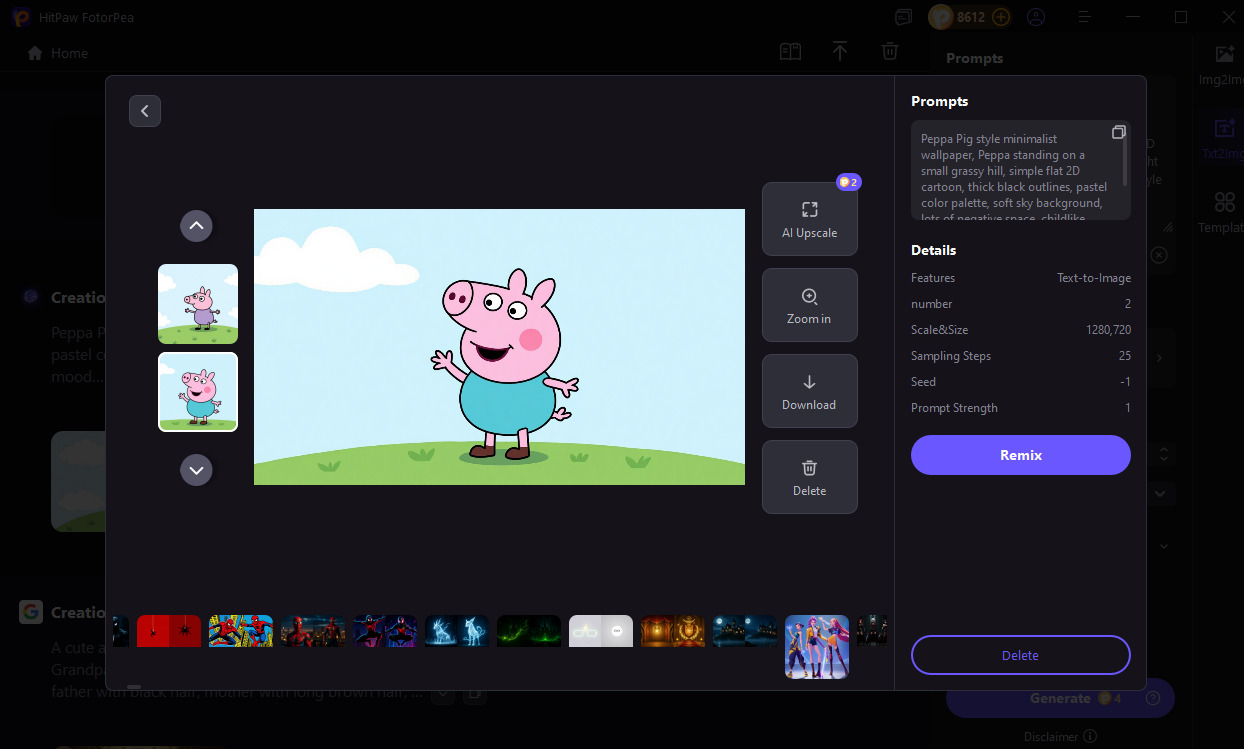Click the outlined Delete button at bottom right

tap(1020, 655)
